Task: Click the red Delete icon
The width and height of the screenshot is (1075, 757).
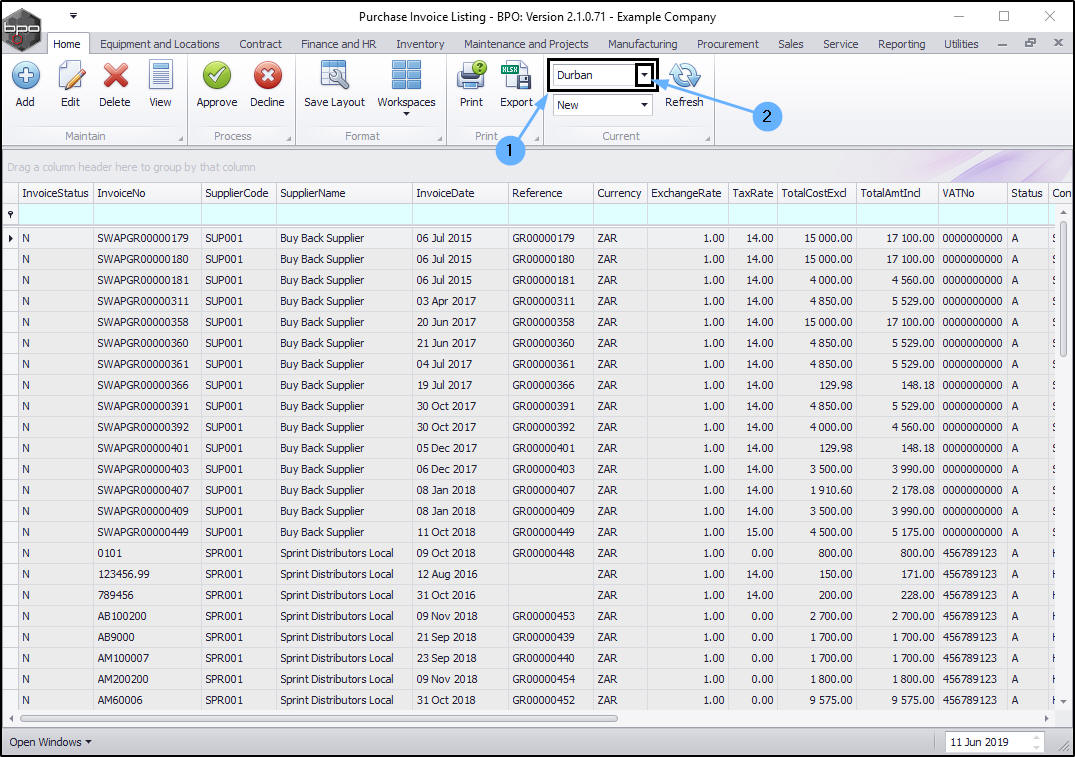Action: 115,77
